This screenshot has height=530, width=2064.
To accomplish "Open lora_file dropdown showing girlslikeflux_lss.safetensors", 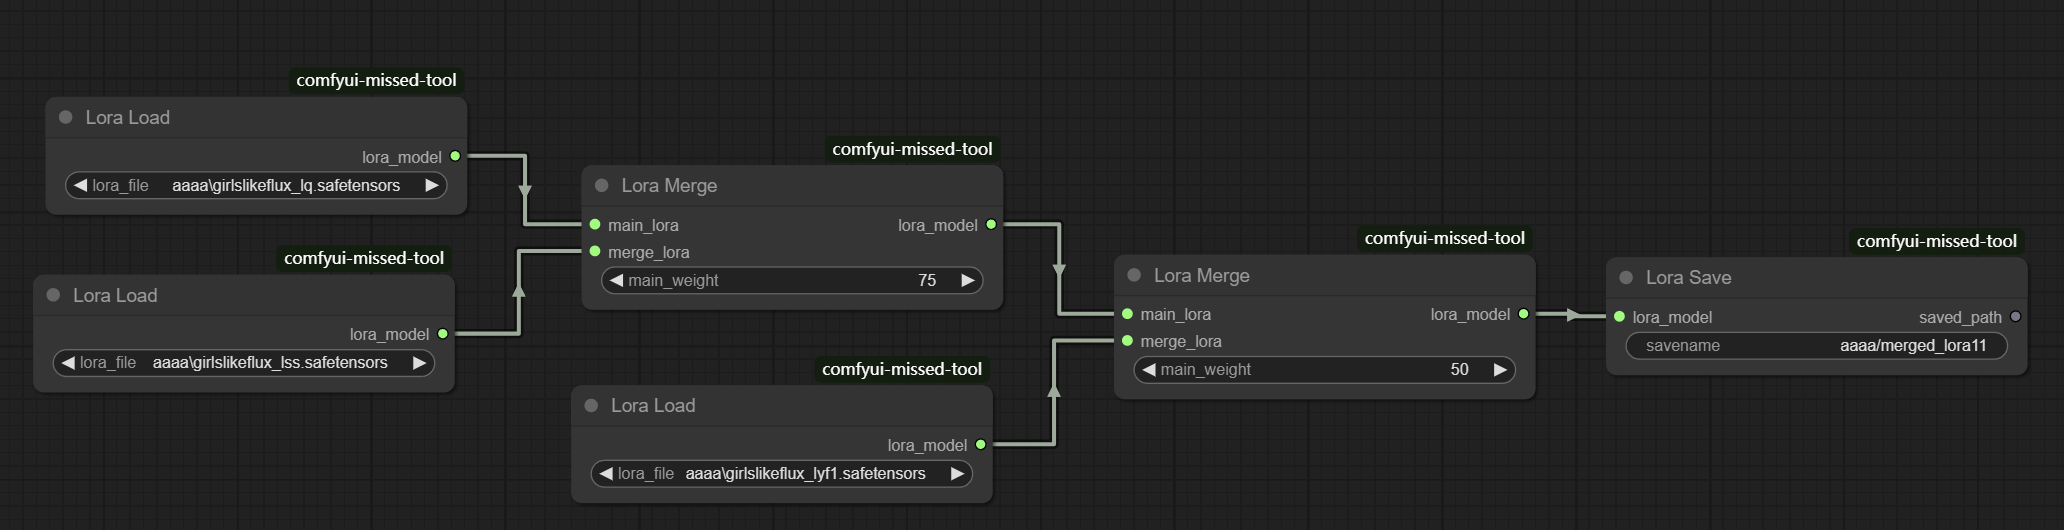I will pos(244,362).
